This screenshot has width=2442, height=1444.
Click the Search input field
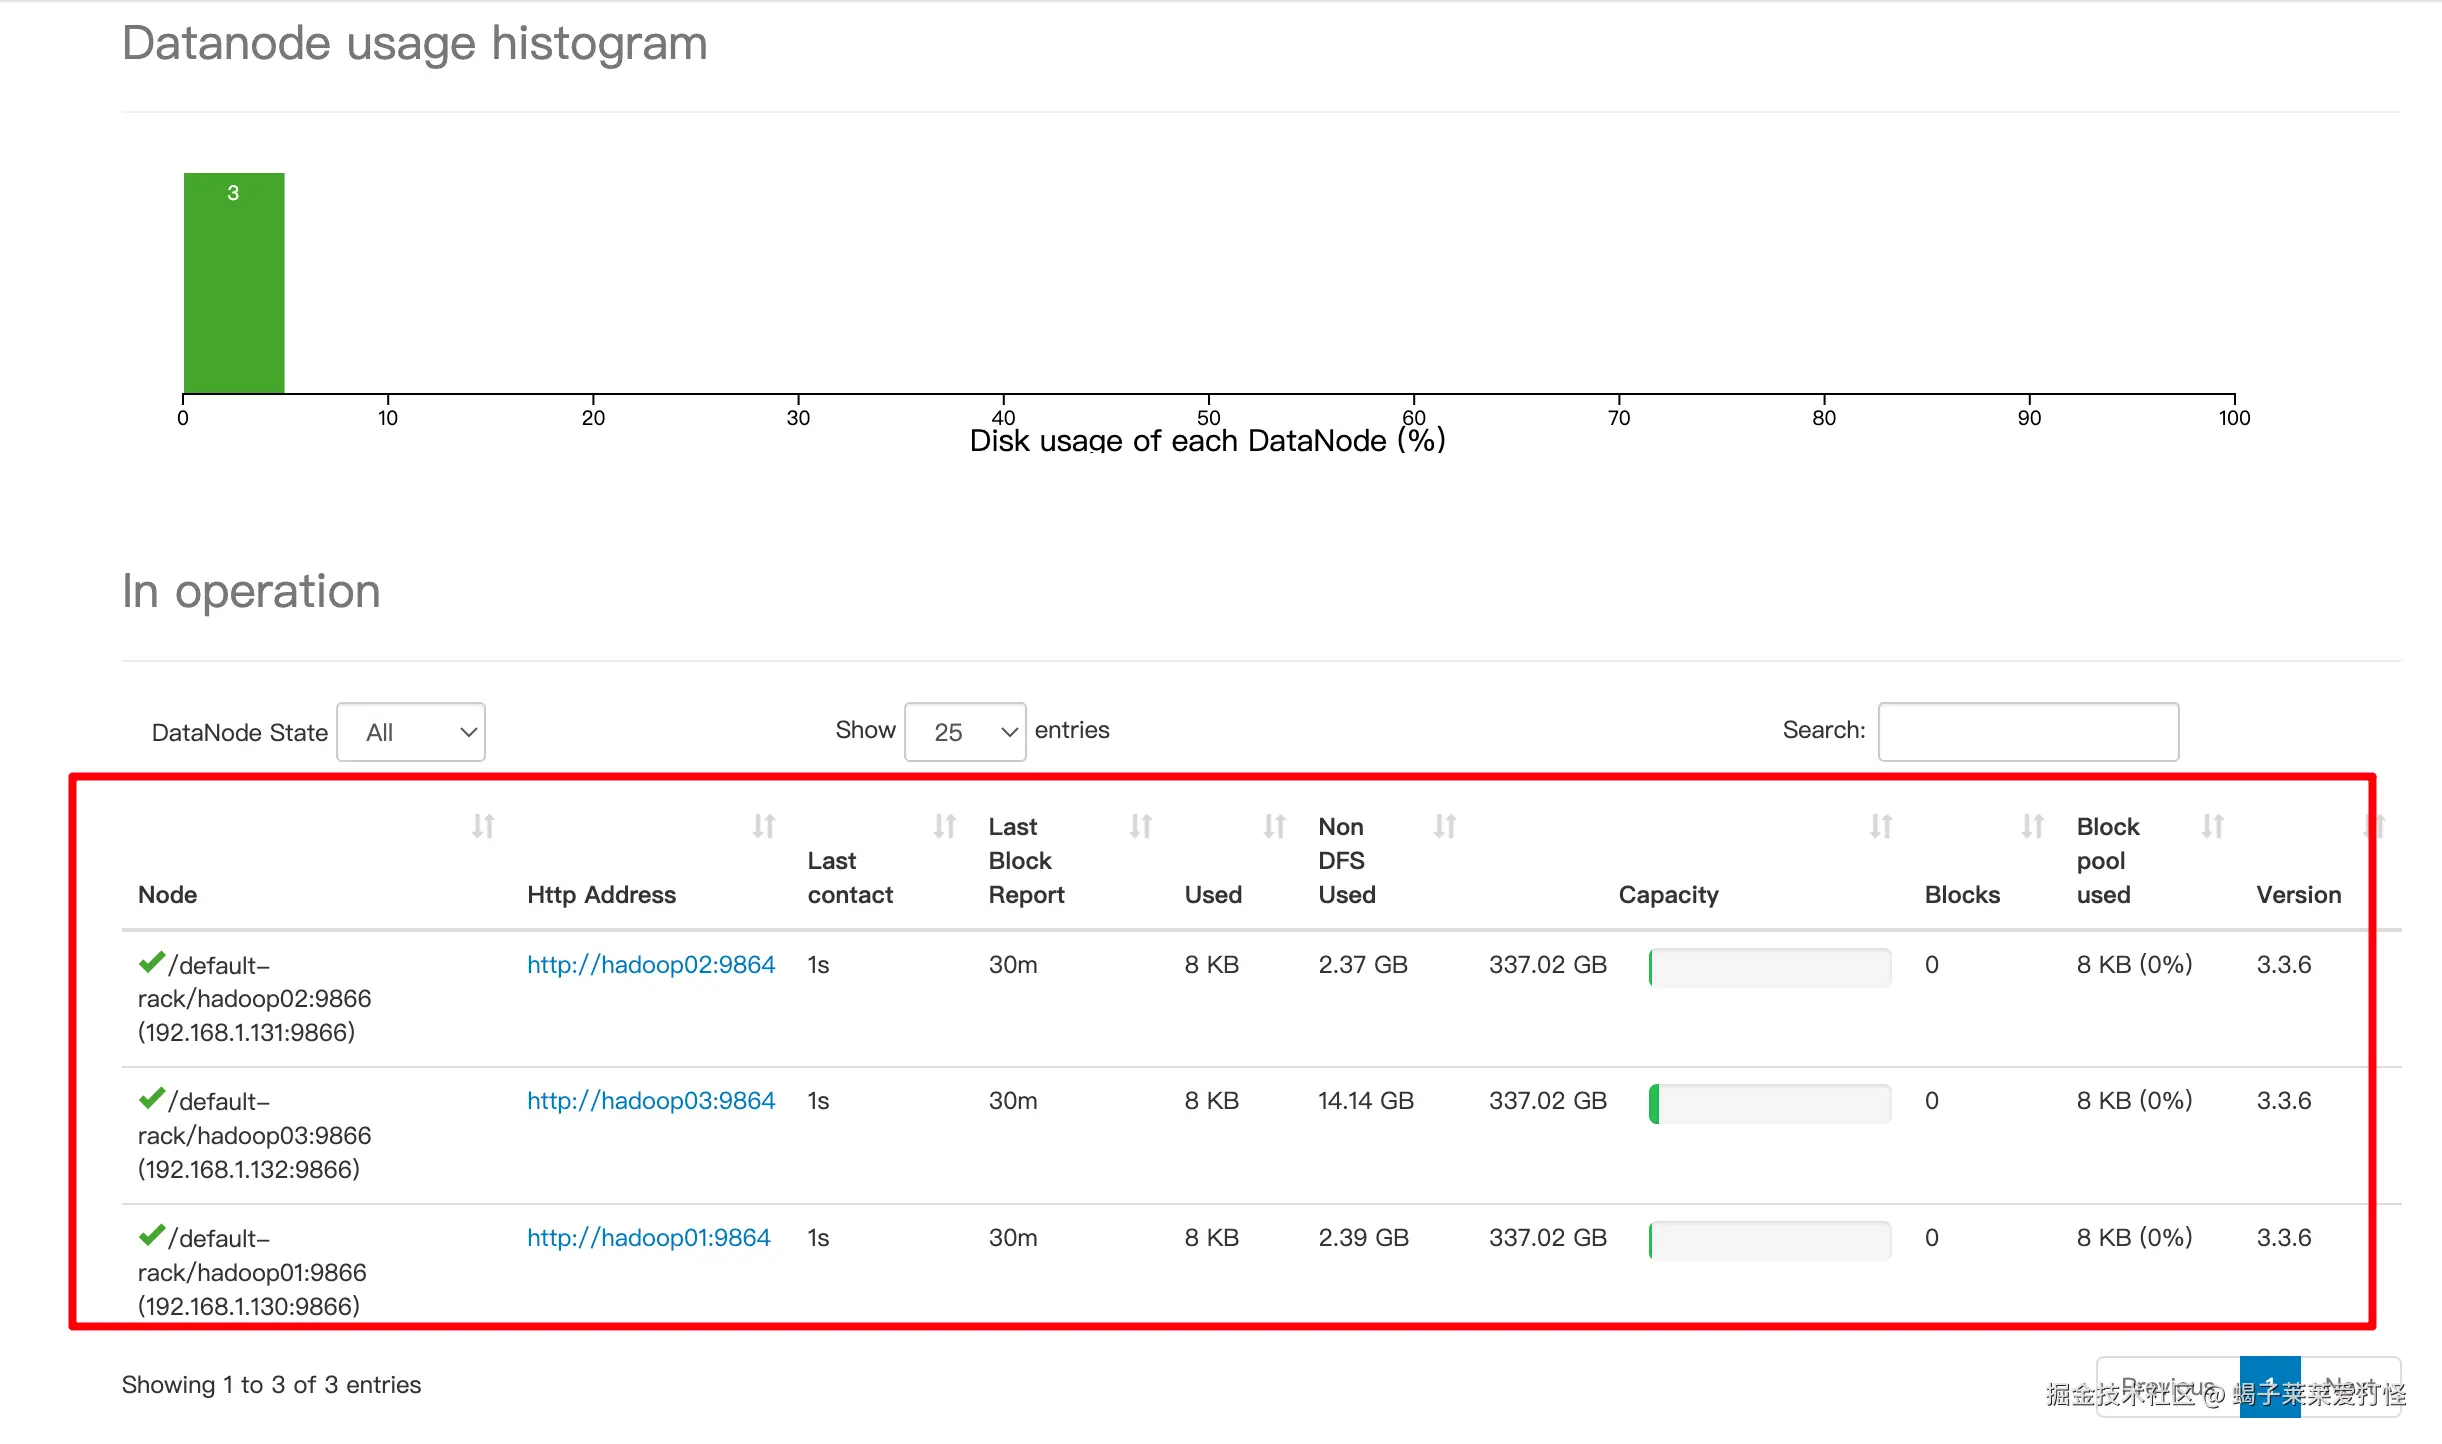coord(2028,732)
